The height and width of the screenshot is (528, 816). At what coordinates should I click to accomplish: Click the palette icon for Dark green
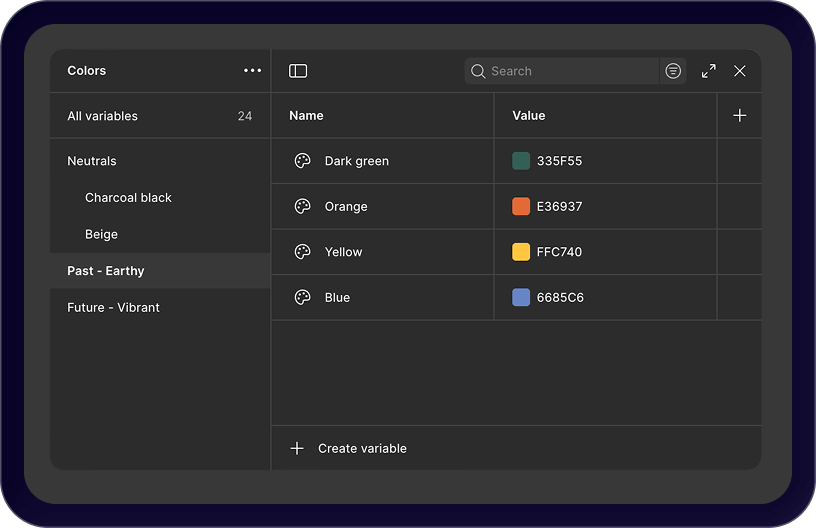pos(302,161)
